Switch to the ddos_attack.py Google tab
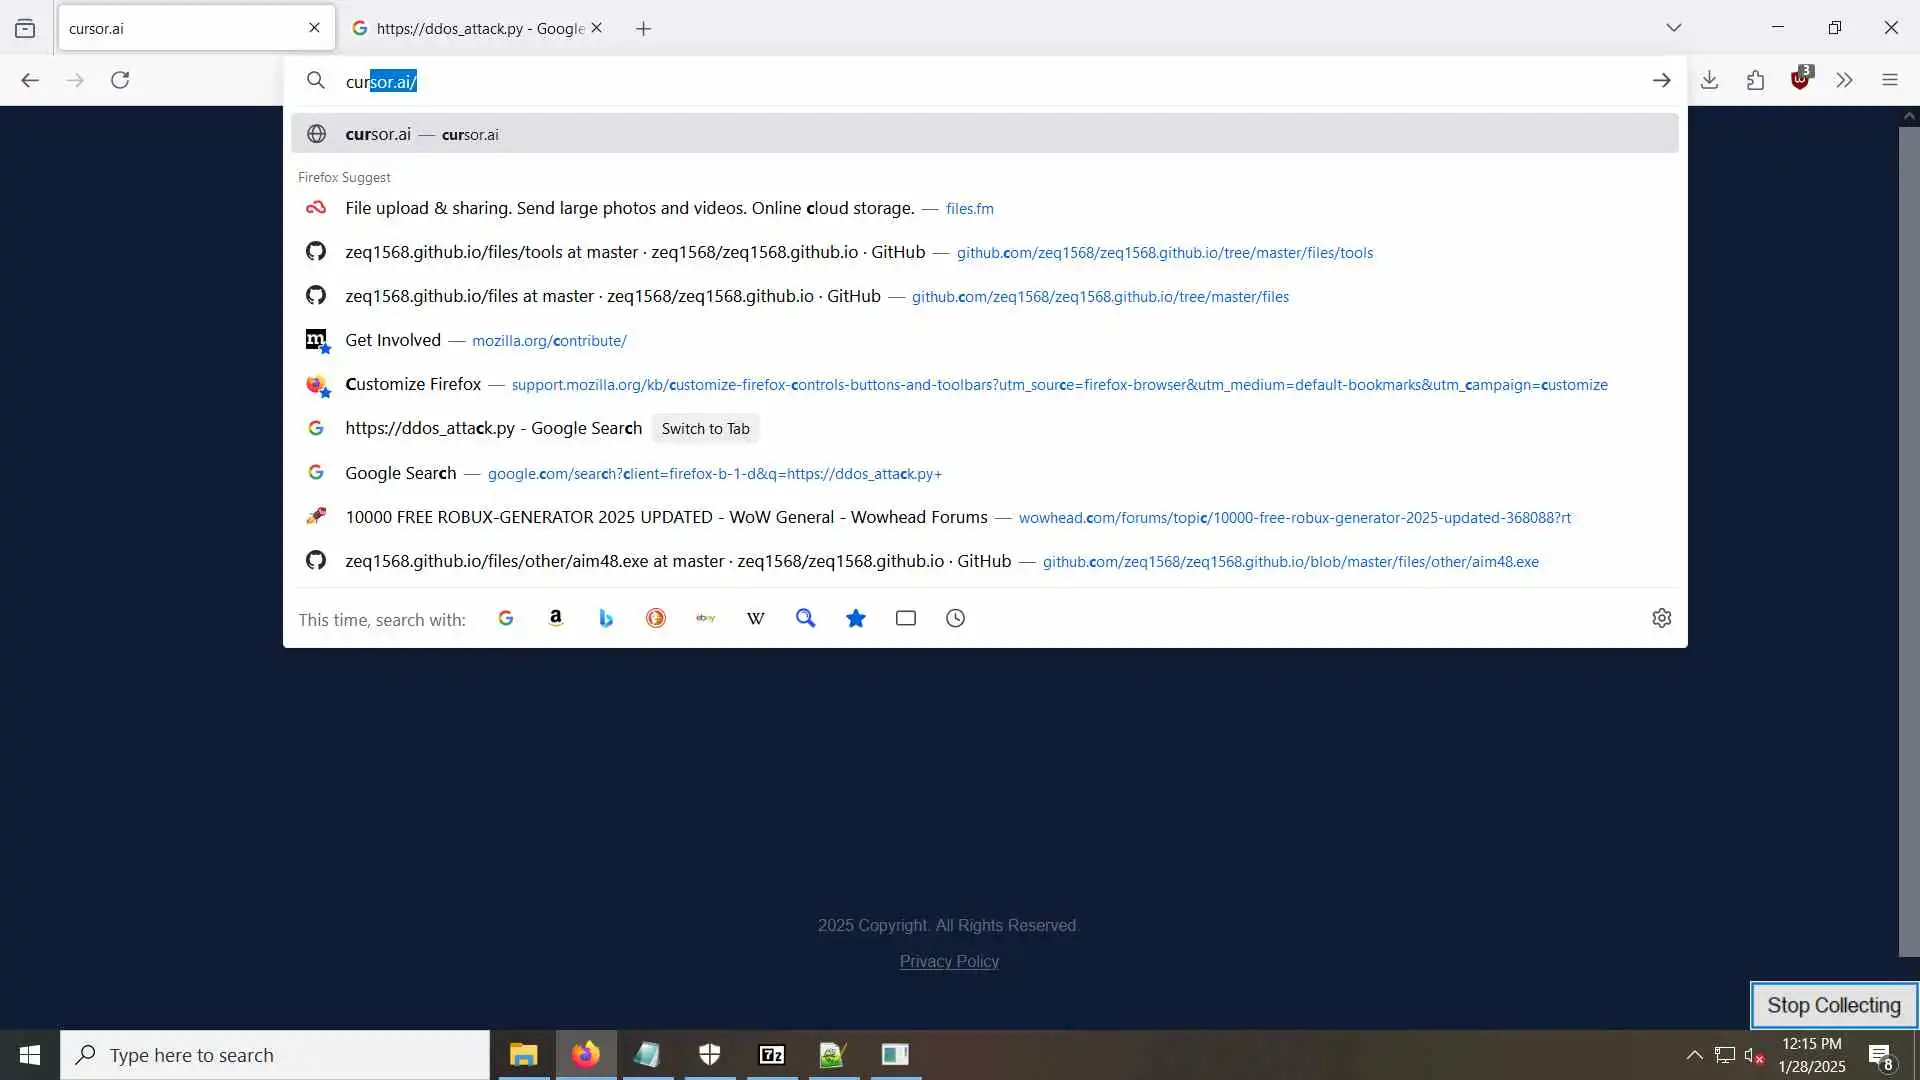The width and height of the screenshot is (1920, 1080). (468, 28)
